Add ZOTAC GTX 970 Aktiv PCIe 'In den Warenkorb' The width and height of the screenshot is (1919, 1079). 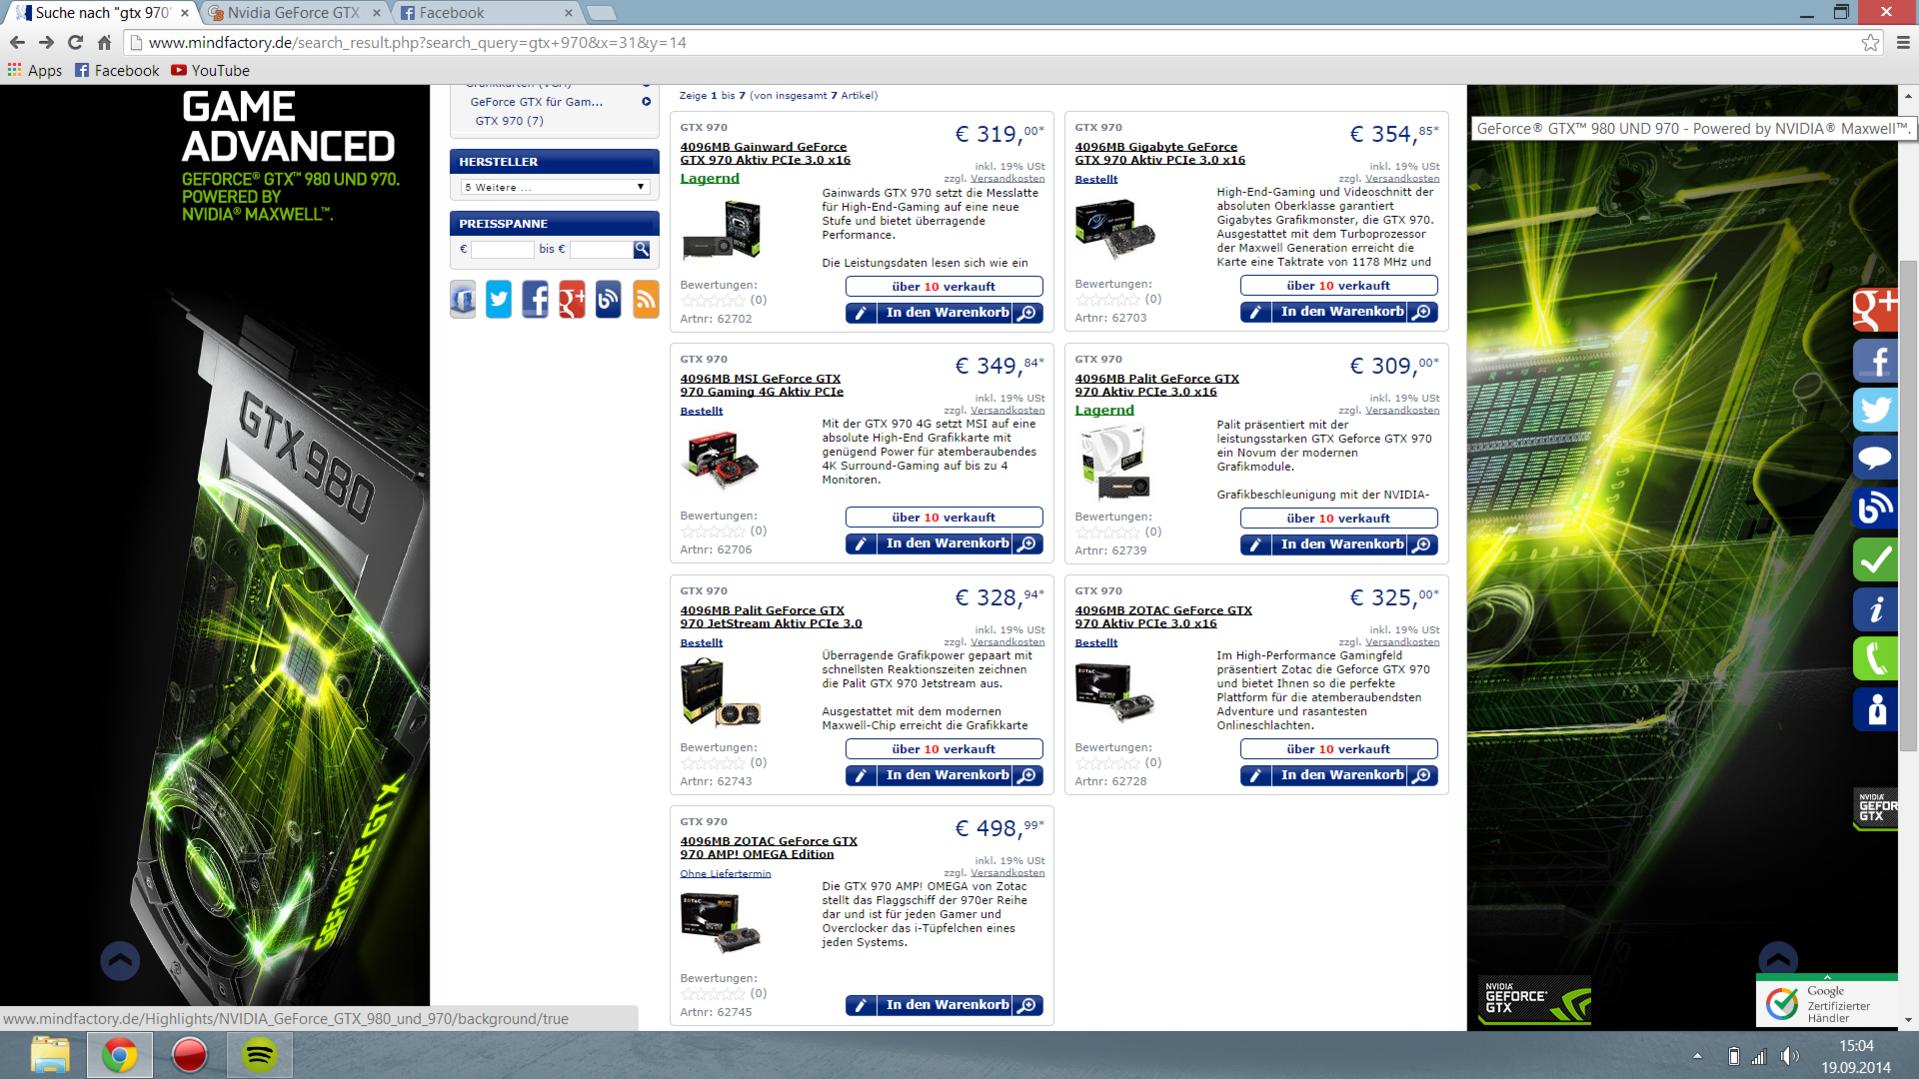1341,775
